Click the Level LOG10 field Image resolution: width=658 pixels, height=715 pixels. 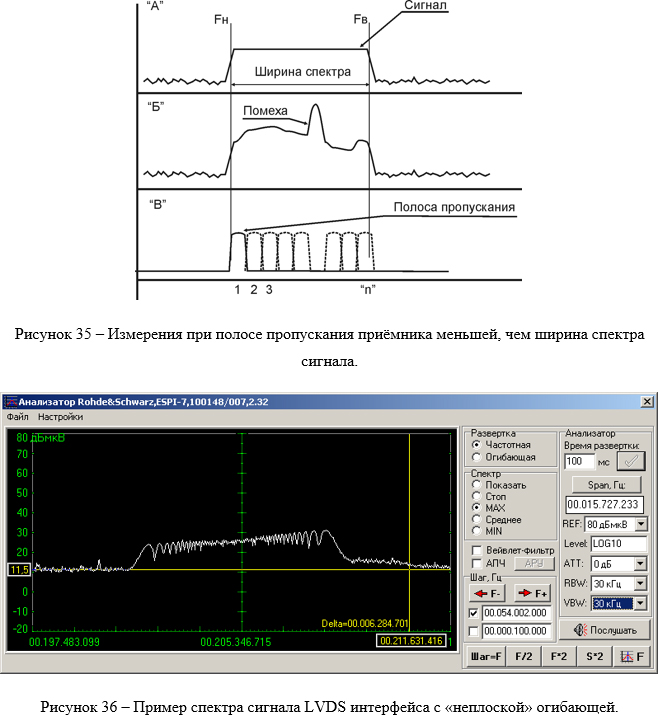click(619, 544)
